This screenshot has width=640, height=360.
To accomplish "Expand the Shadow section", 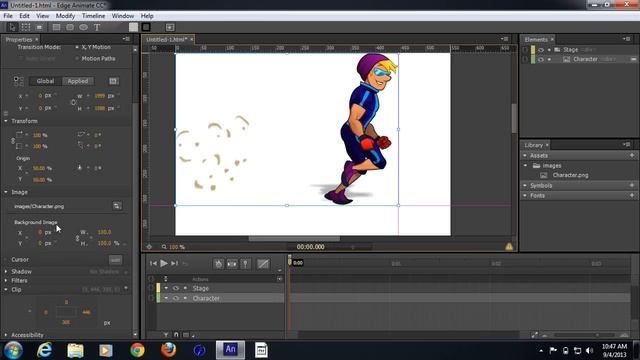I will pos(6,271).
